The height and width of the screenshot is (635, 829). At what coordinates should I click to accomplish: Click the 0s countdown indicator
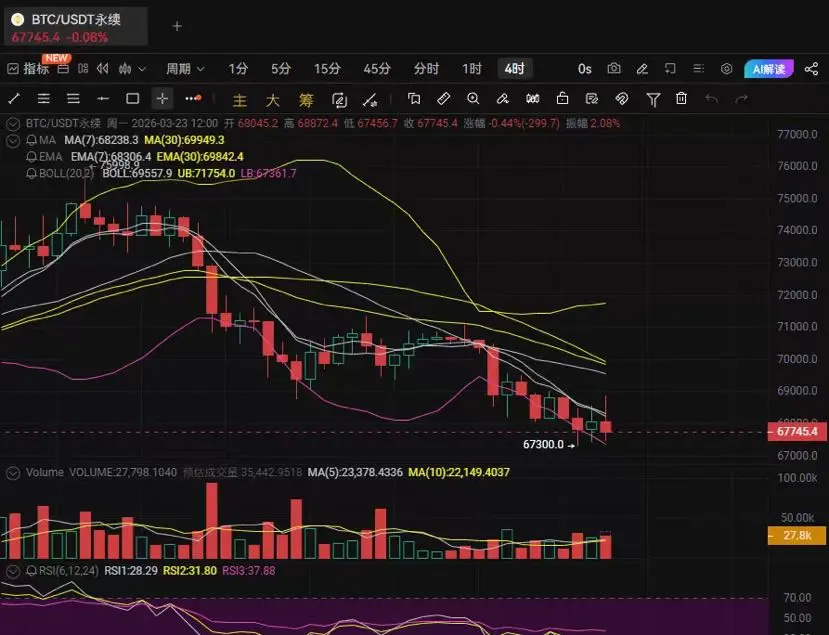tap(584, 69)
